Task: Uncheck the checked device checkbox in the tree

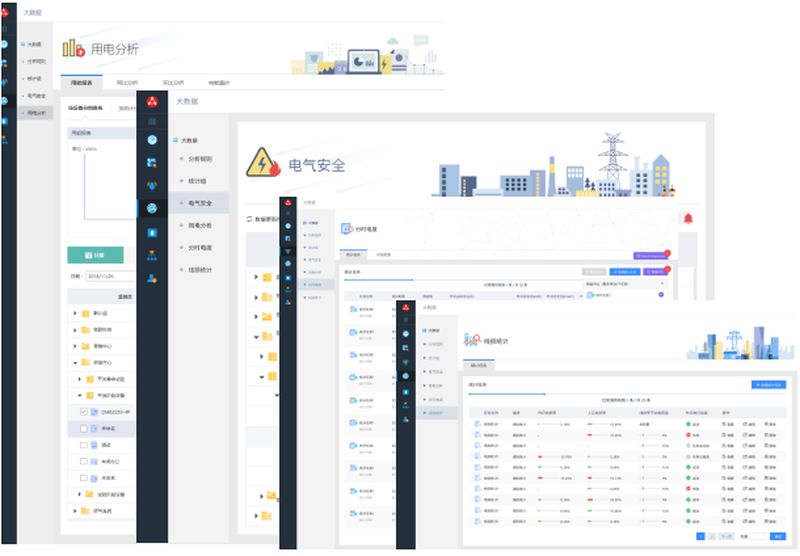Action: tap(84, 411)
